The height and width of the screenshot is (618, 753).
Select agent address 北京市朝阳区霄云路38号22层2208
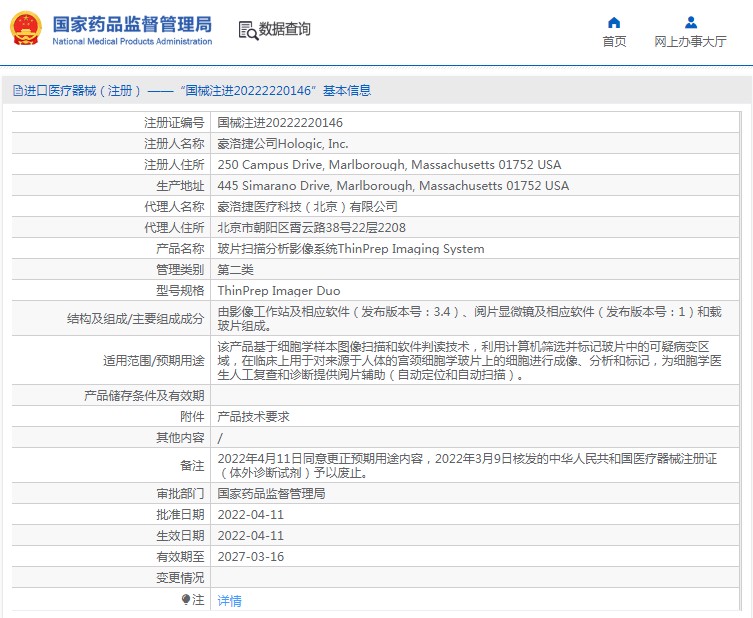tap(312, 228)
